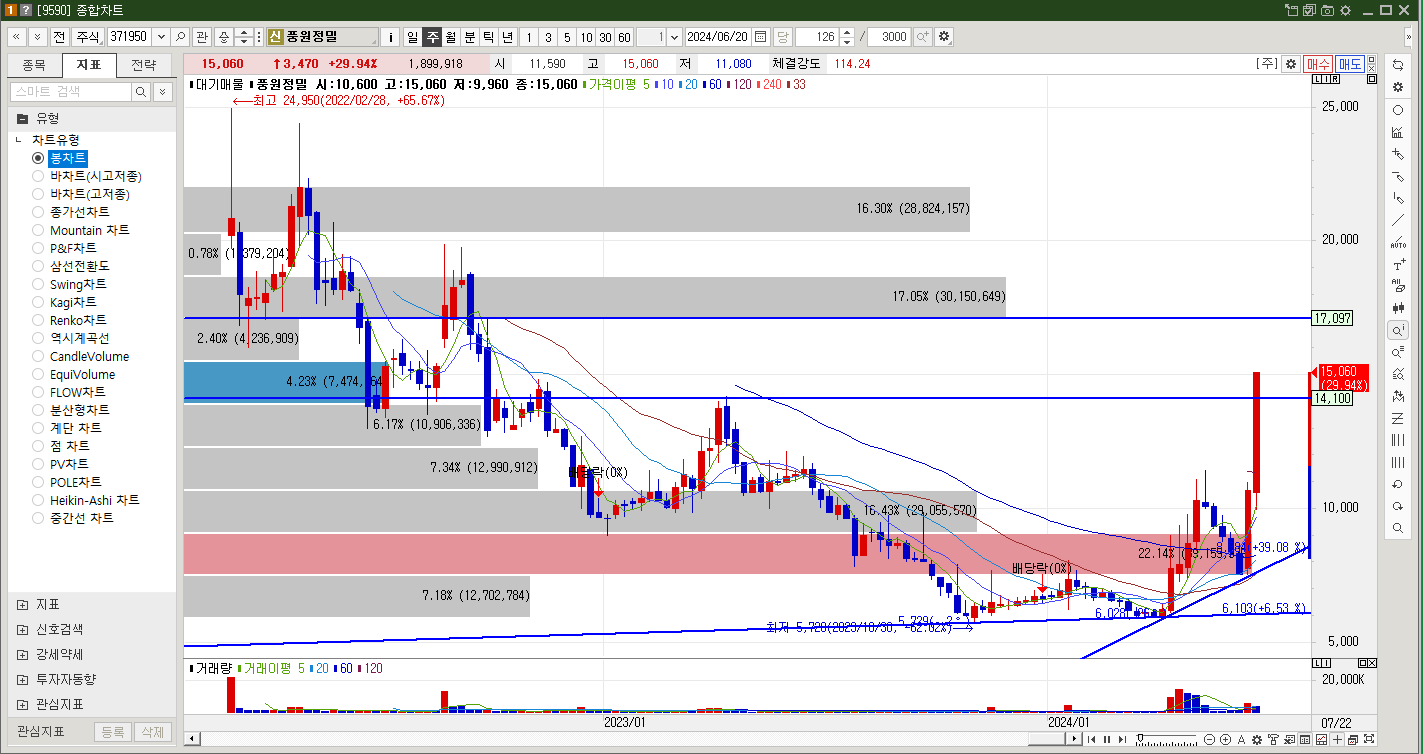Click the camera screenshot icon in title bar
The image size is (1423, 754).
[1327, 9]
